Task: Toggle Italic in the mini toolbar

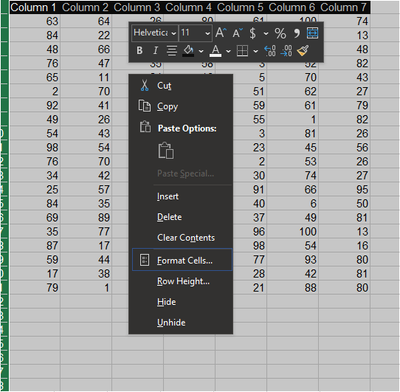Action: [155, 51]
